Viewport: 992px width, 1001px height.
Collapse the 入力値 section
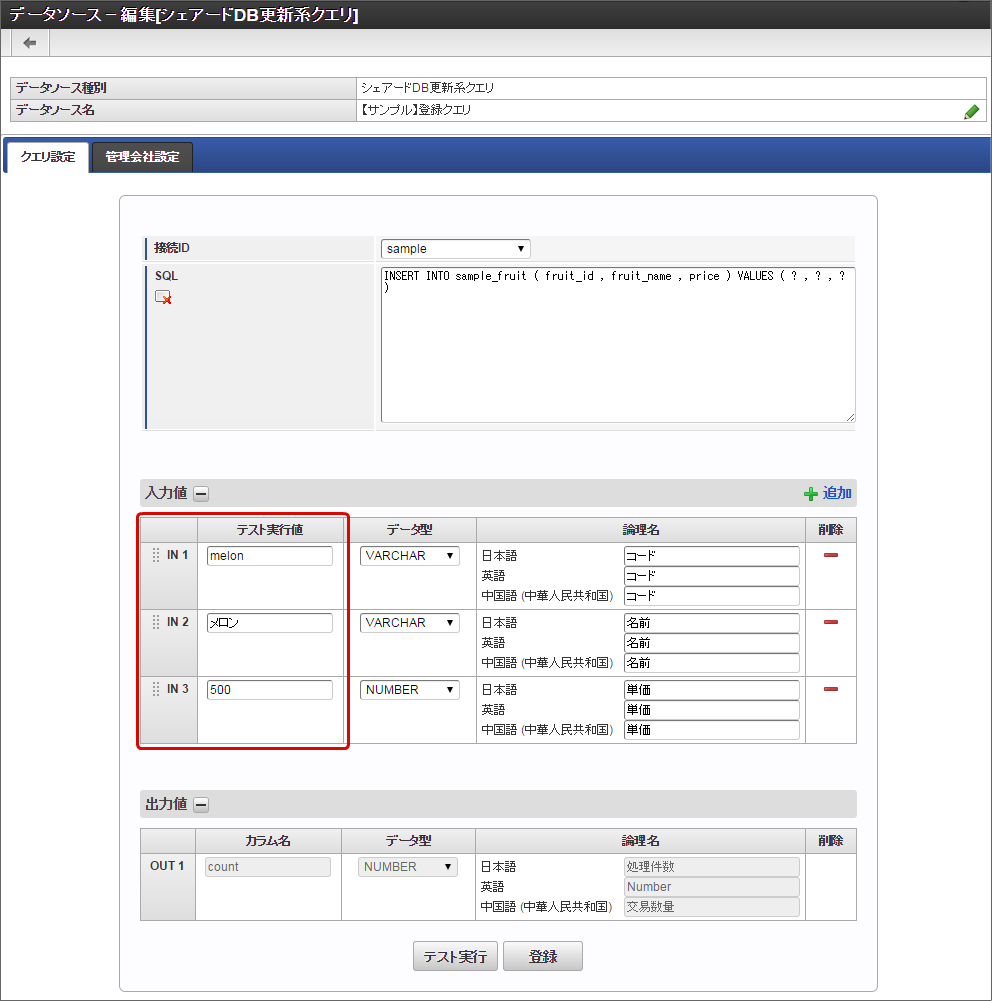pos(201,493)
